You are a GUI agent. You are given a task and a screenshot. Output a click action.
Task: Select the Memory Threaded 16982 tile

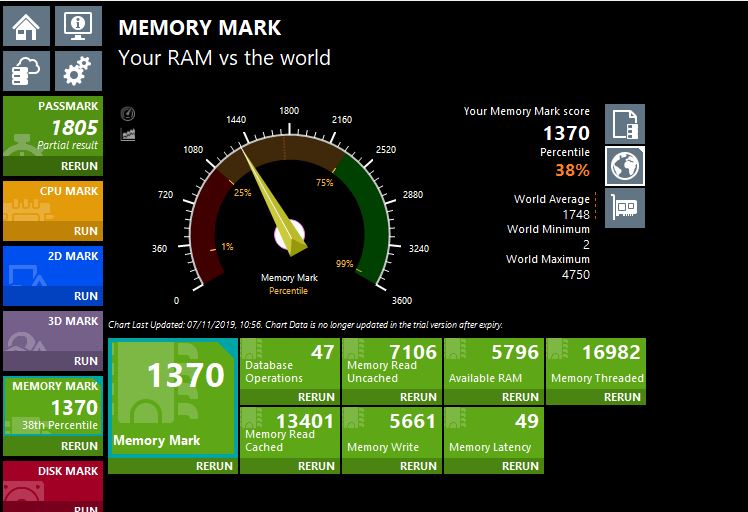596,364
